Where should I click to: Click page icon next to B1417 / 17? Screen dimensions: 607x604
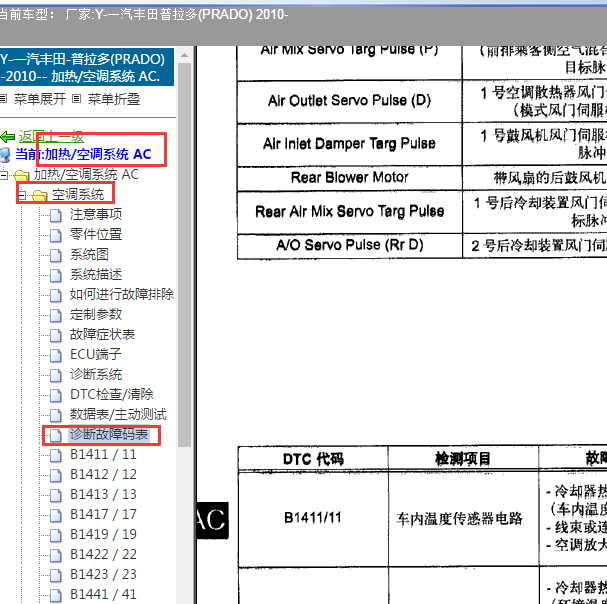(56, 515)
